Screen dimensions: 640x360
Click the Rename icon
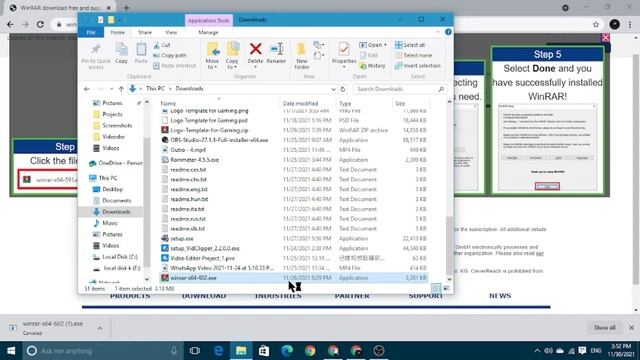(276, 49)
